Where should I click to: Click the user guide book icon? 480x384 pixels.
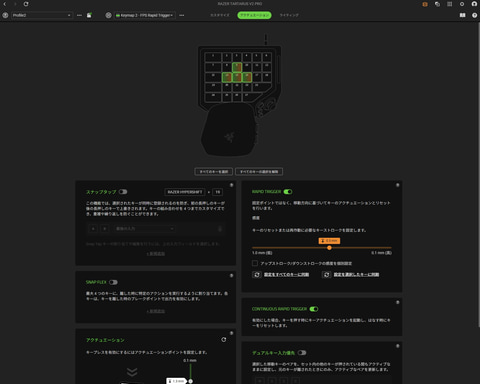click(462, 15)
